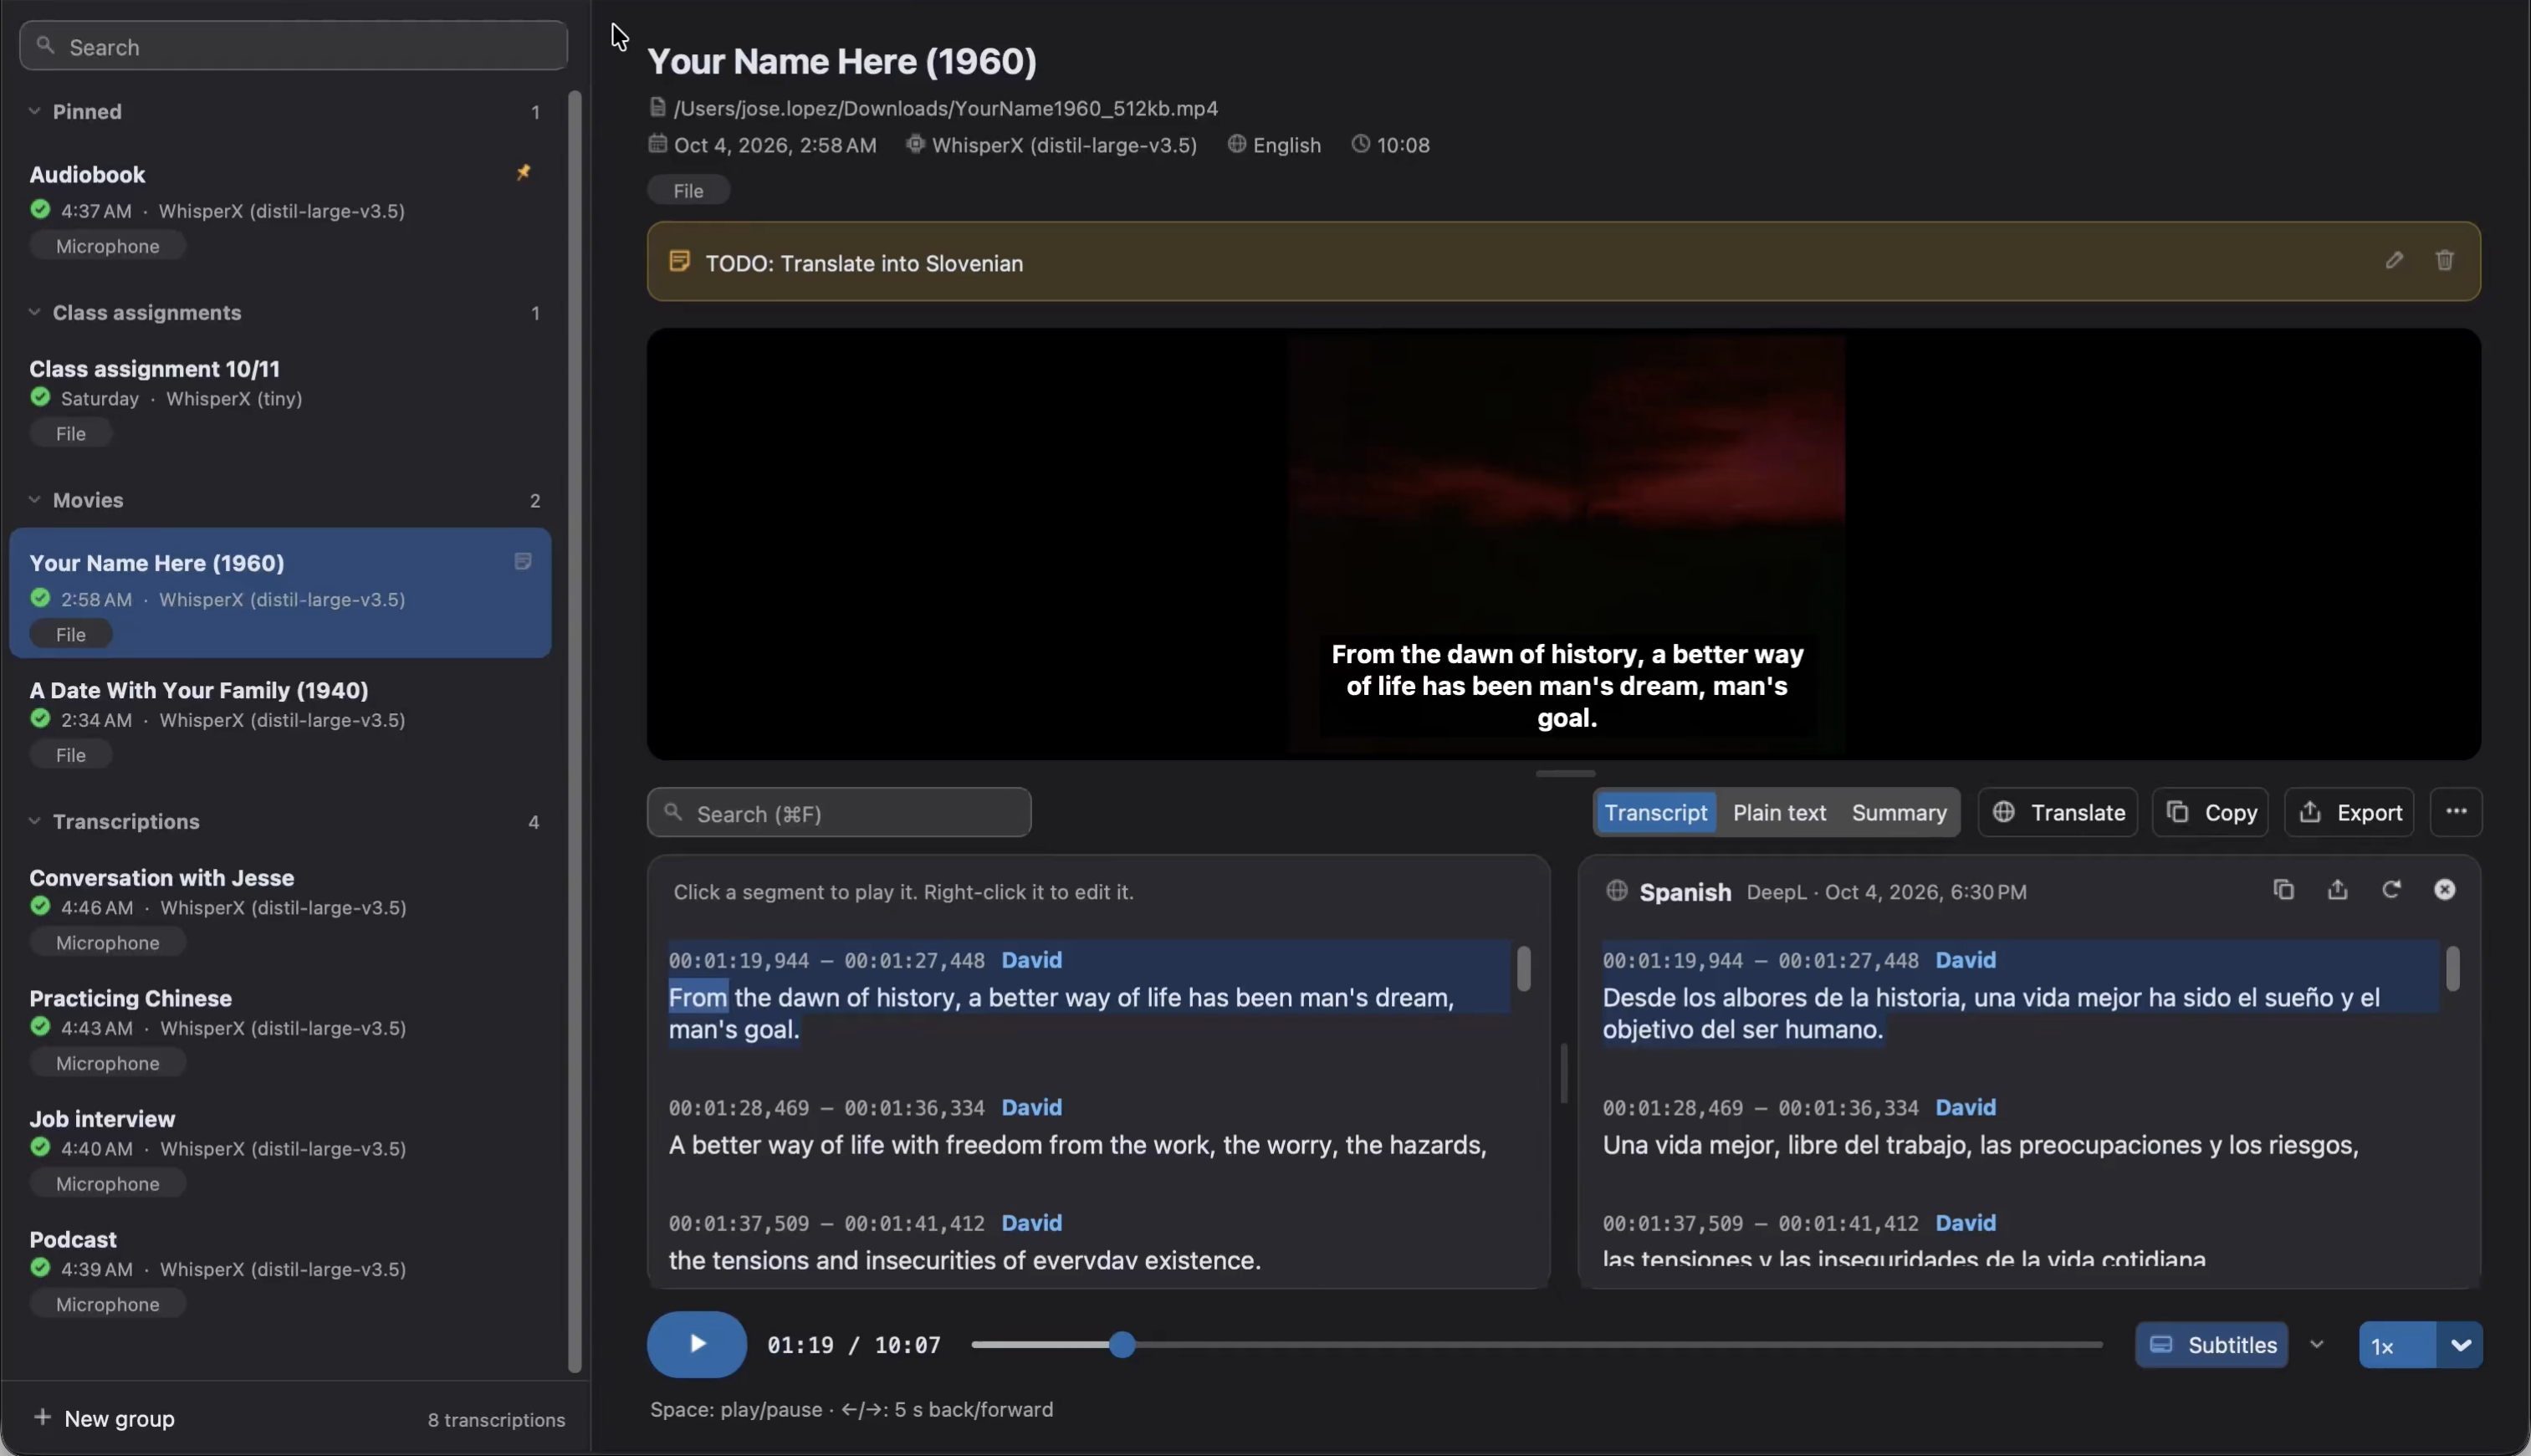Screen dimensions: 2531x1456
Task: Click the Export button
Action: [x=2349, y=812]
